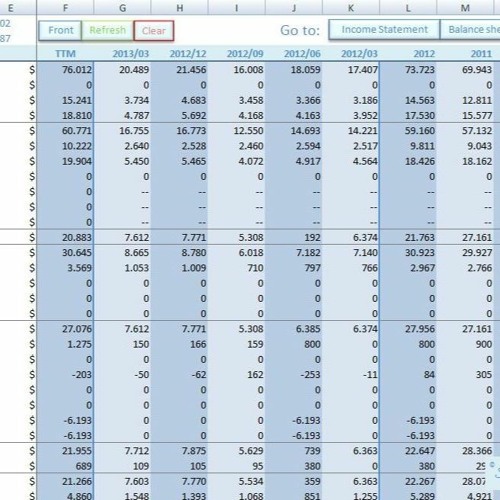Select the cell with value 60.771

65,131
